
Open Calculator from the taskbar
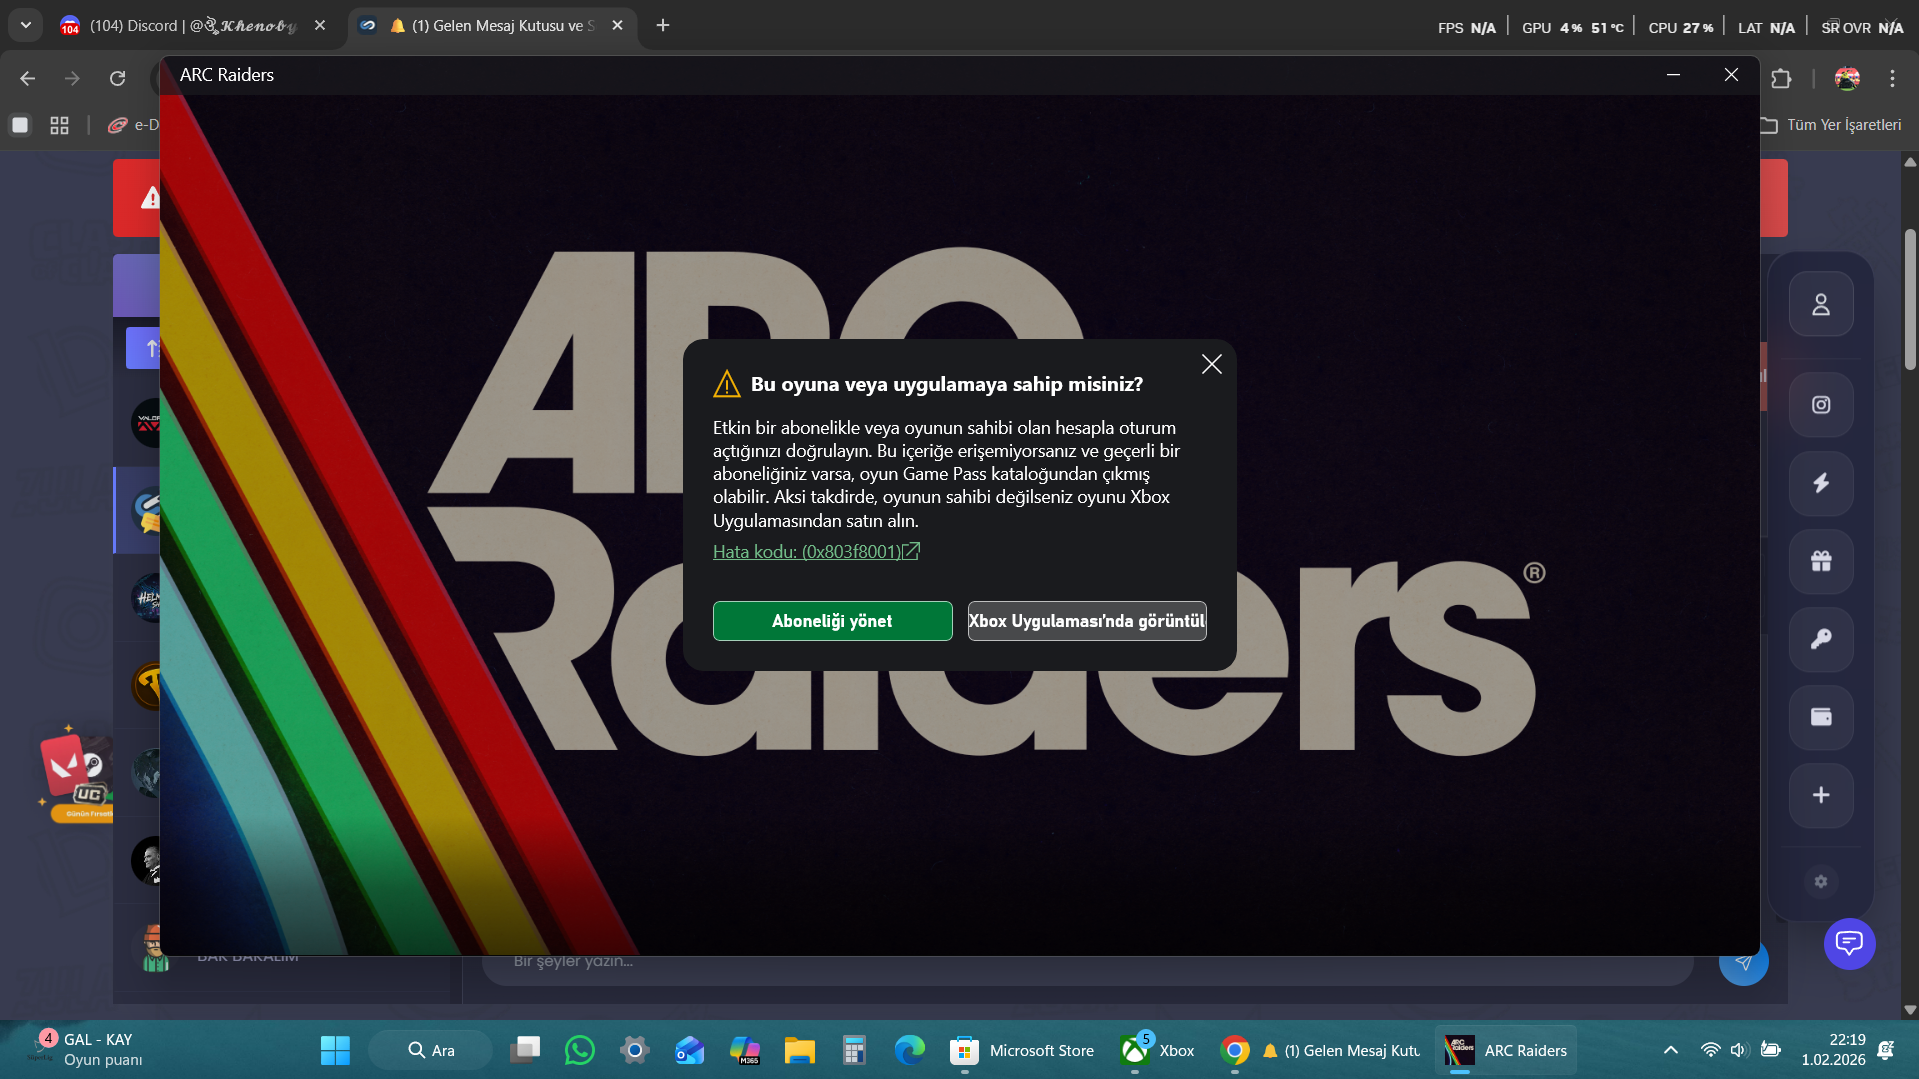tap(854, 1050)
